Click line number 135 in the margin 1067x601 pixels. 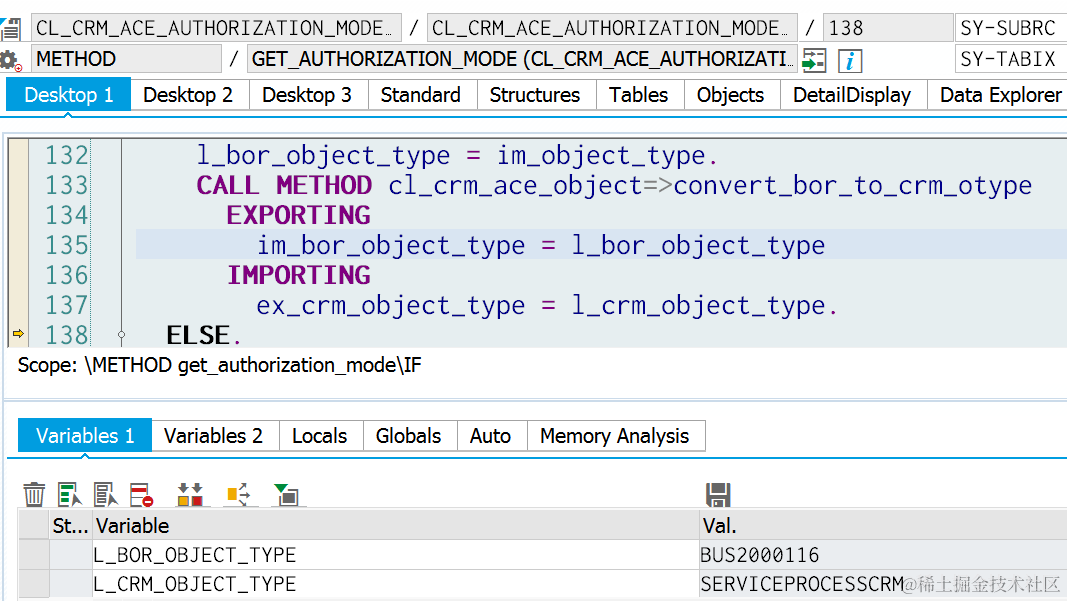pyautogui.click(x=67, y=245)
